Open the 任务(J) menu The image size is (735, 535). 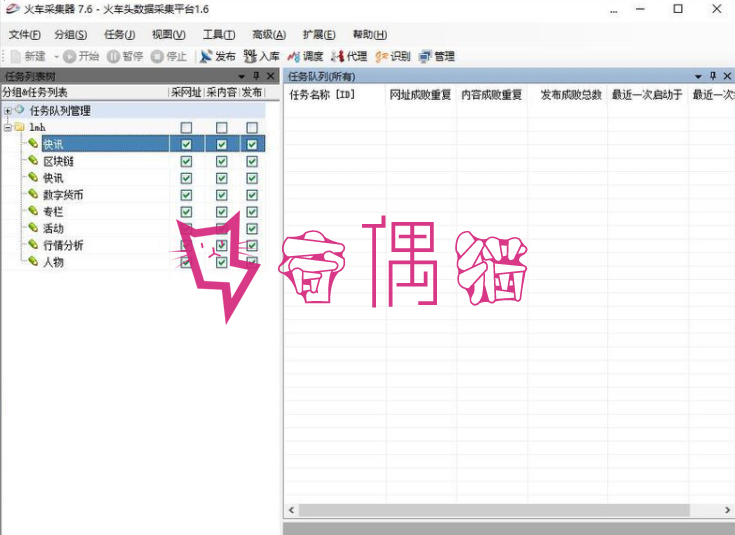[x=120, y=34]
